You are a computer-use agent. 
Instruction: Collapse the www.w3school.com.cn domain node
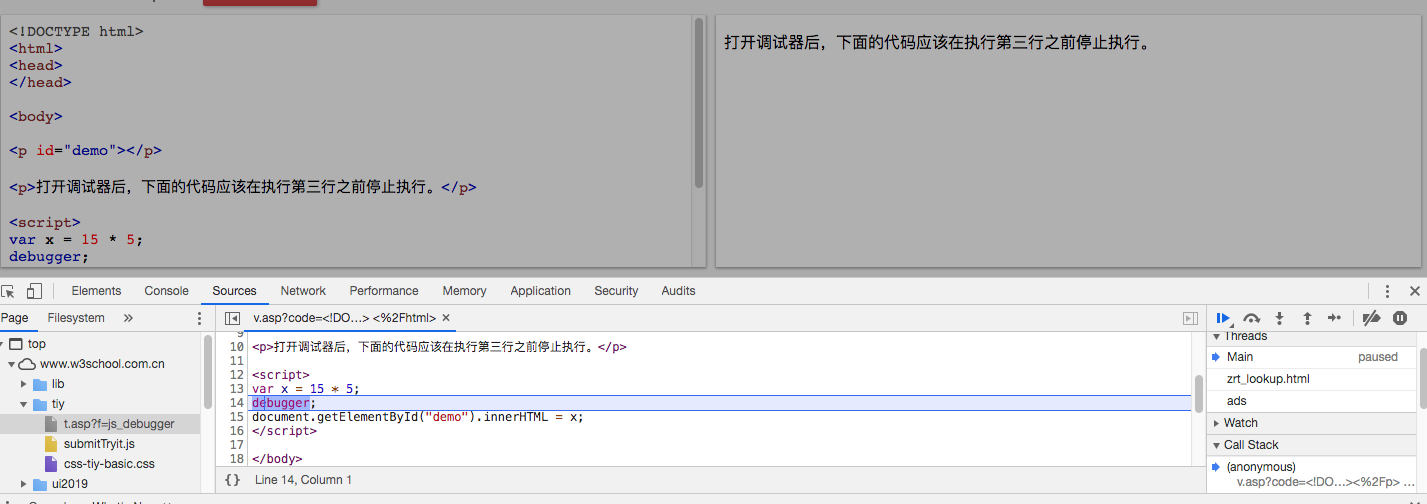tap(11, 364)
